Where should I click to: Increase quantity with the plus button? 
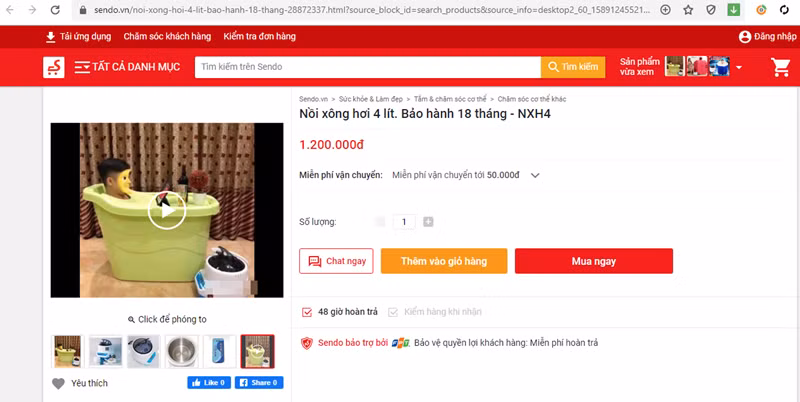(428, 222)
